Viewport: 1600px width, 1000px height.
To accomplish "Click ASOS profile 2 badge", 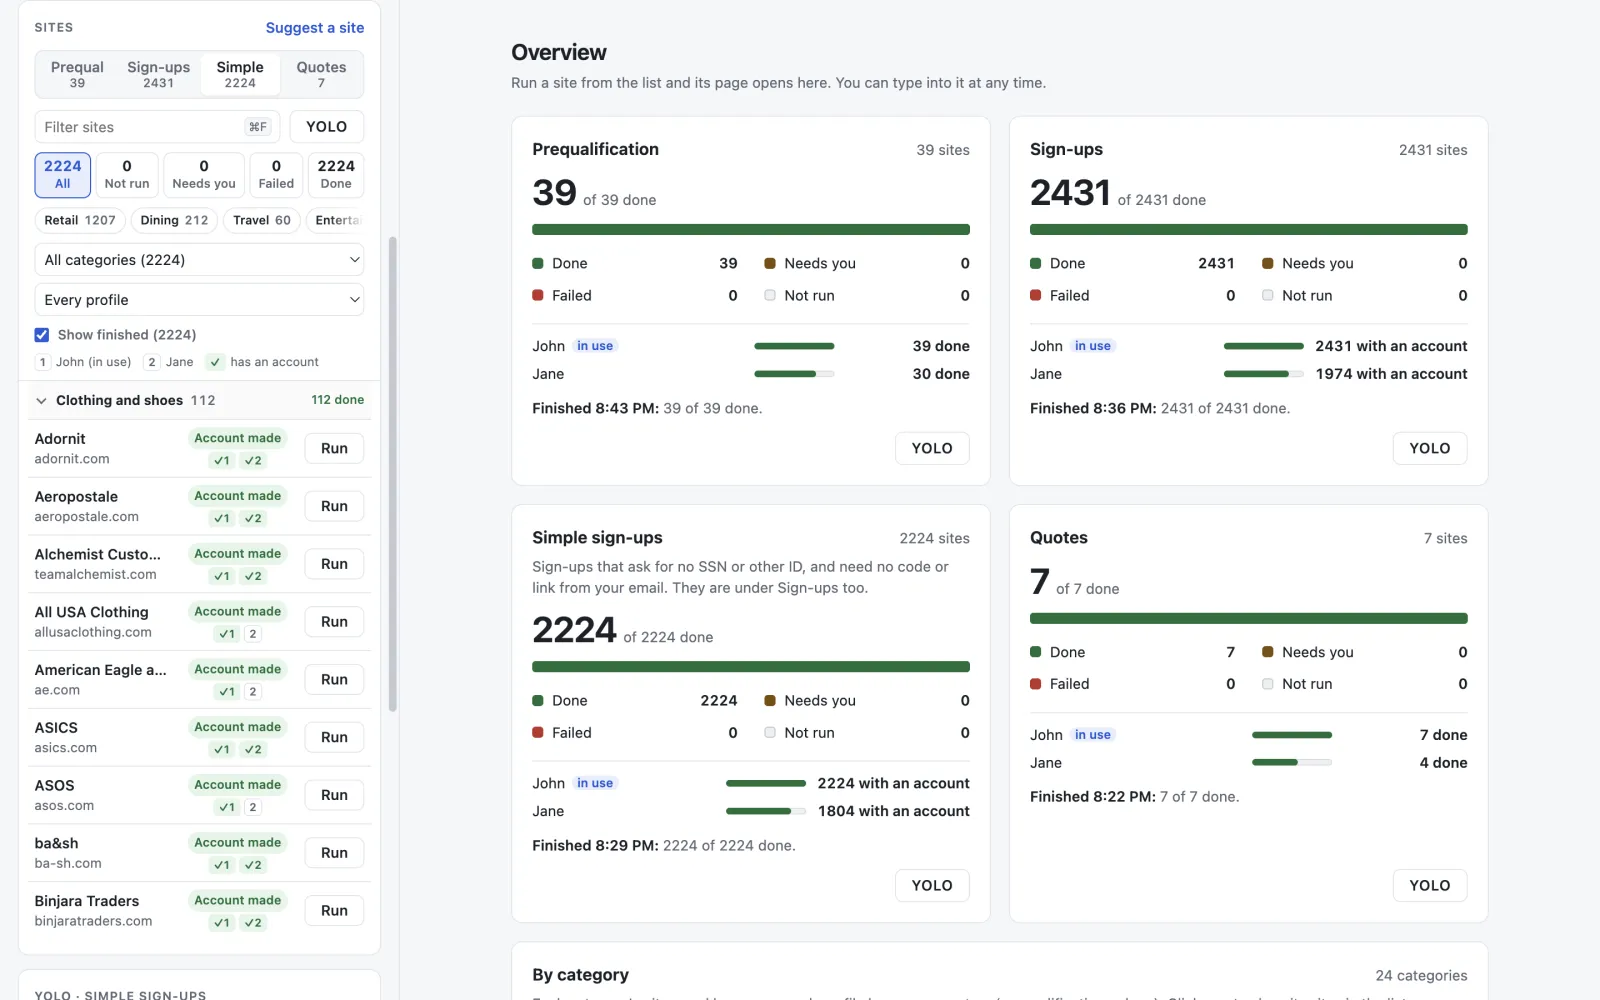I will 253,807.
